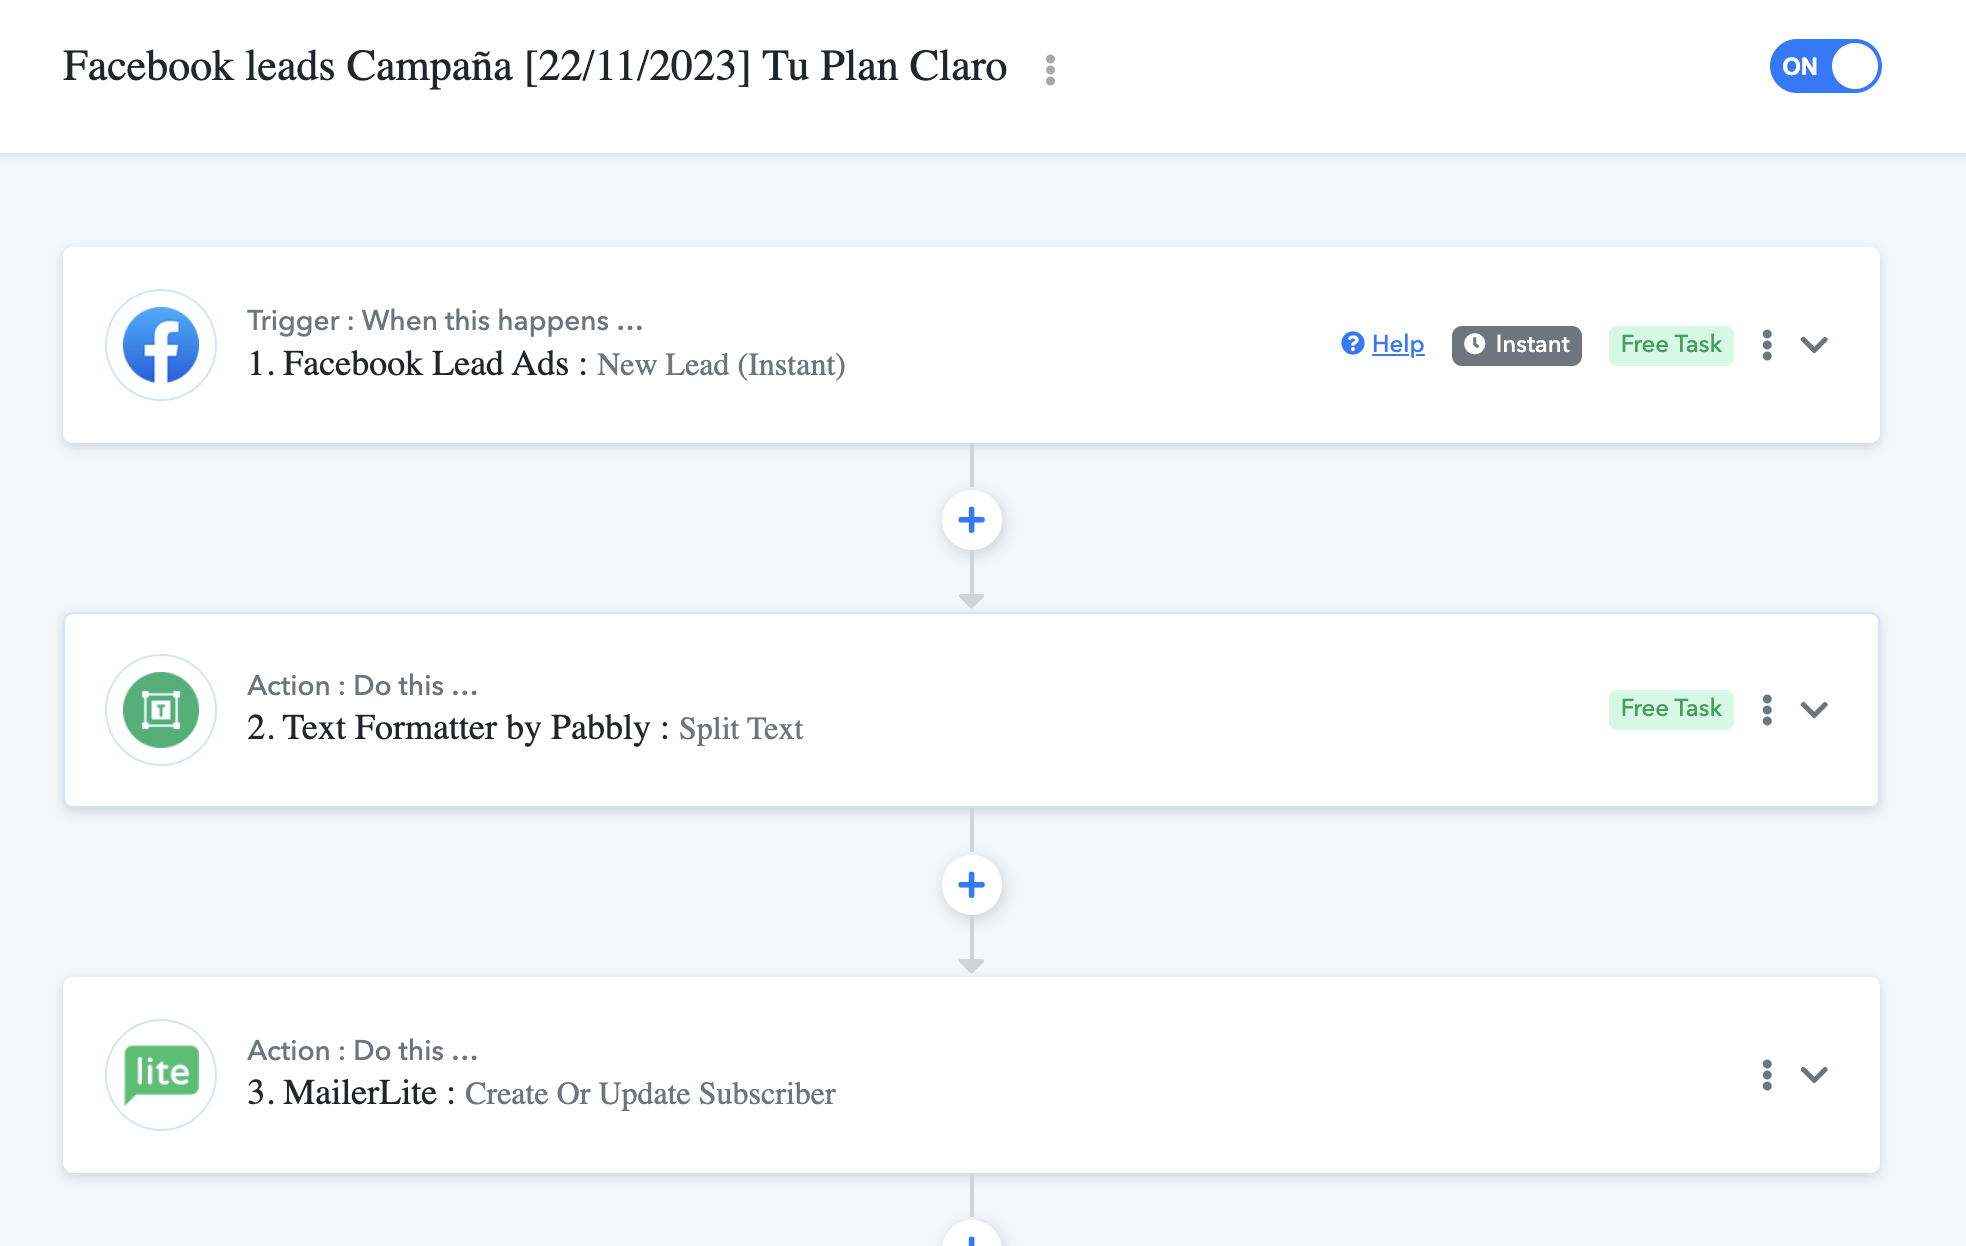Click the Facebook Lead Ads app icon
Viewport: 1966px width, 1246px height.
click(161, 345)
